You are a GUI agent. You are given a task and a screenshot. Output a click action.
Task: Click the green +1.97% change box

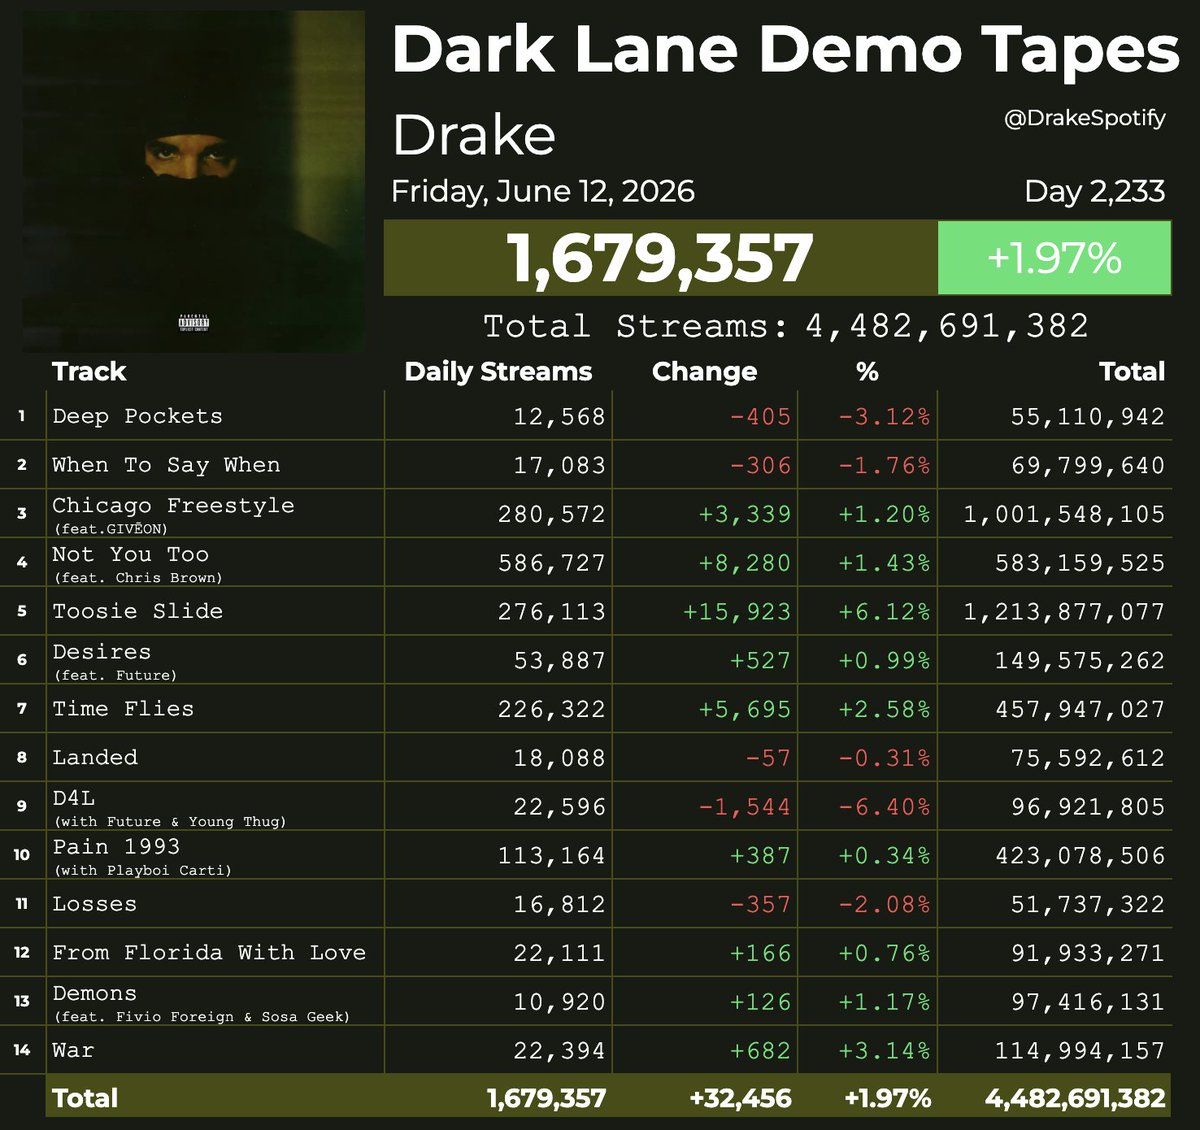pos(1054,258)
